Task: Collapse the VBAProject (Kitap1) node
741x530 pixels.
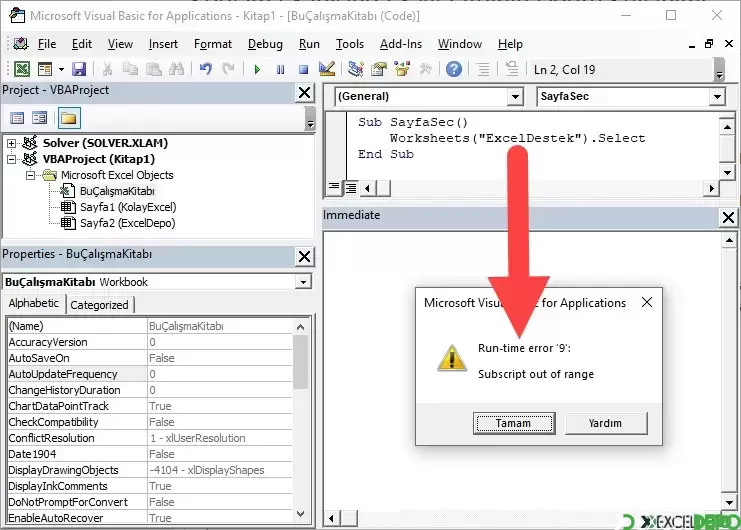Action: point(12,159)
